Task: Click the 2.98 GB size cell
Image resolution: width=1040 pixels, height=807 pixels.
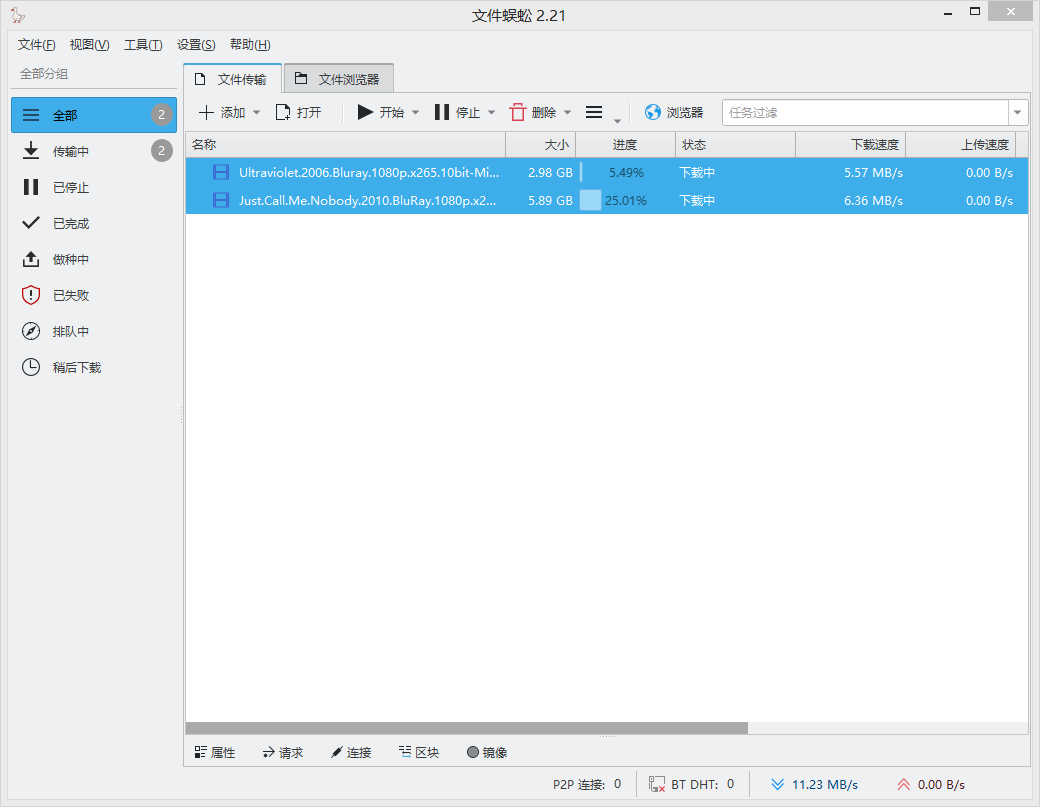Action: click(550, 172)
